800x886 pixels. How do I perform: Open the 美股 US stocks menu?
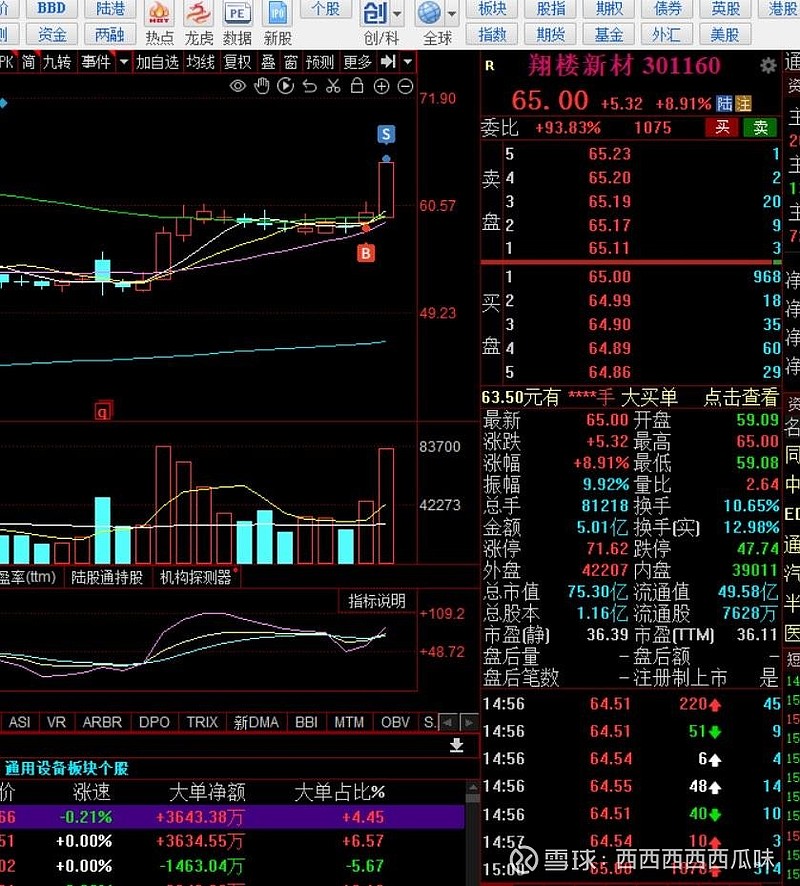point(725,35)
